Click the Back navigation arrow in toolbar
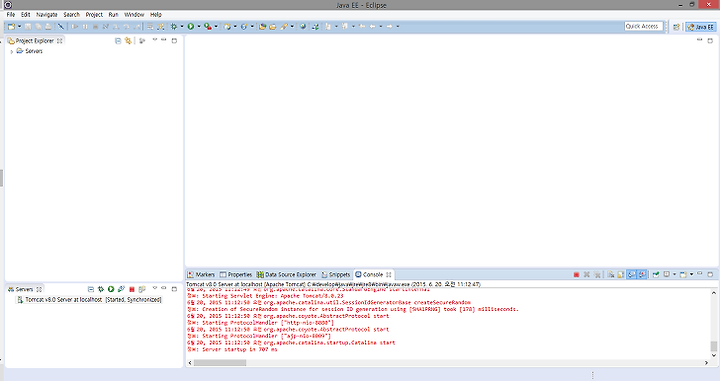The image size is (720, 381). 372,27
